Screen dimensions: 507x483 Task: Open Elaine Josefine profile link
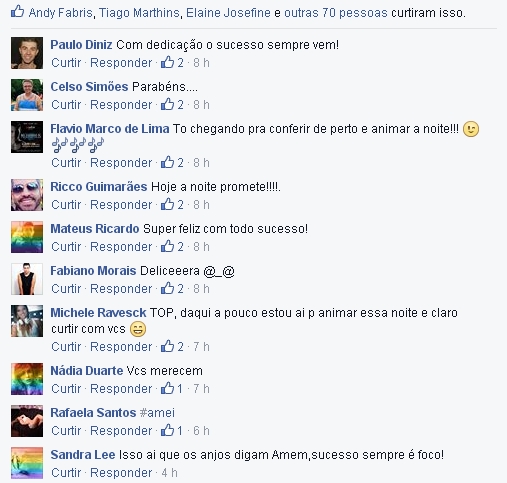coord(228,13)
